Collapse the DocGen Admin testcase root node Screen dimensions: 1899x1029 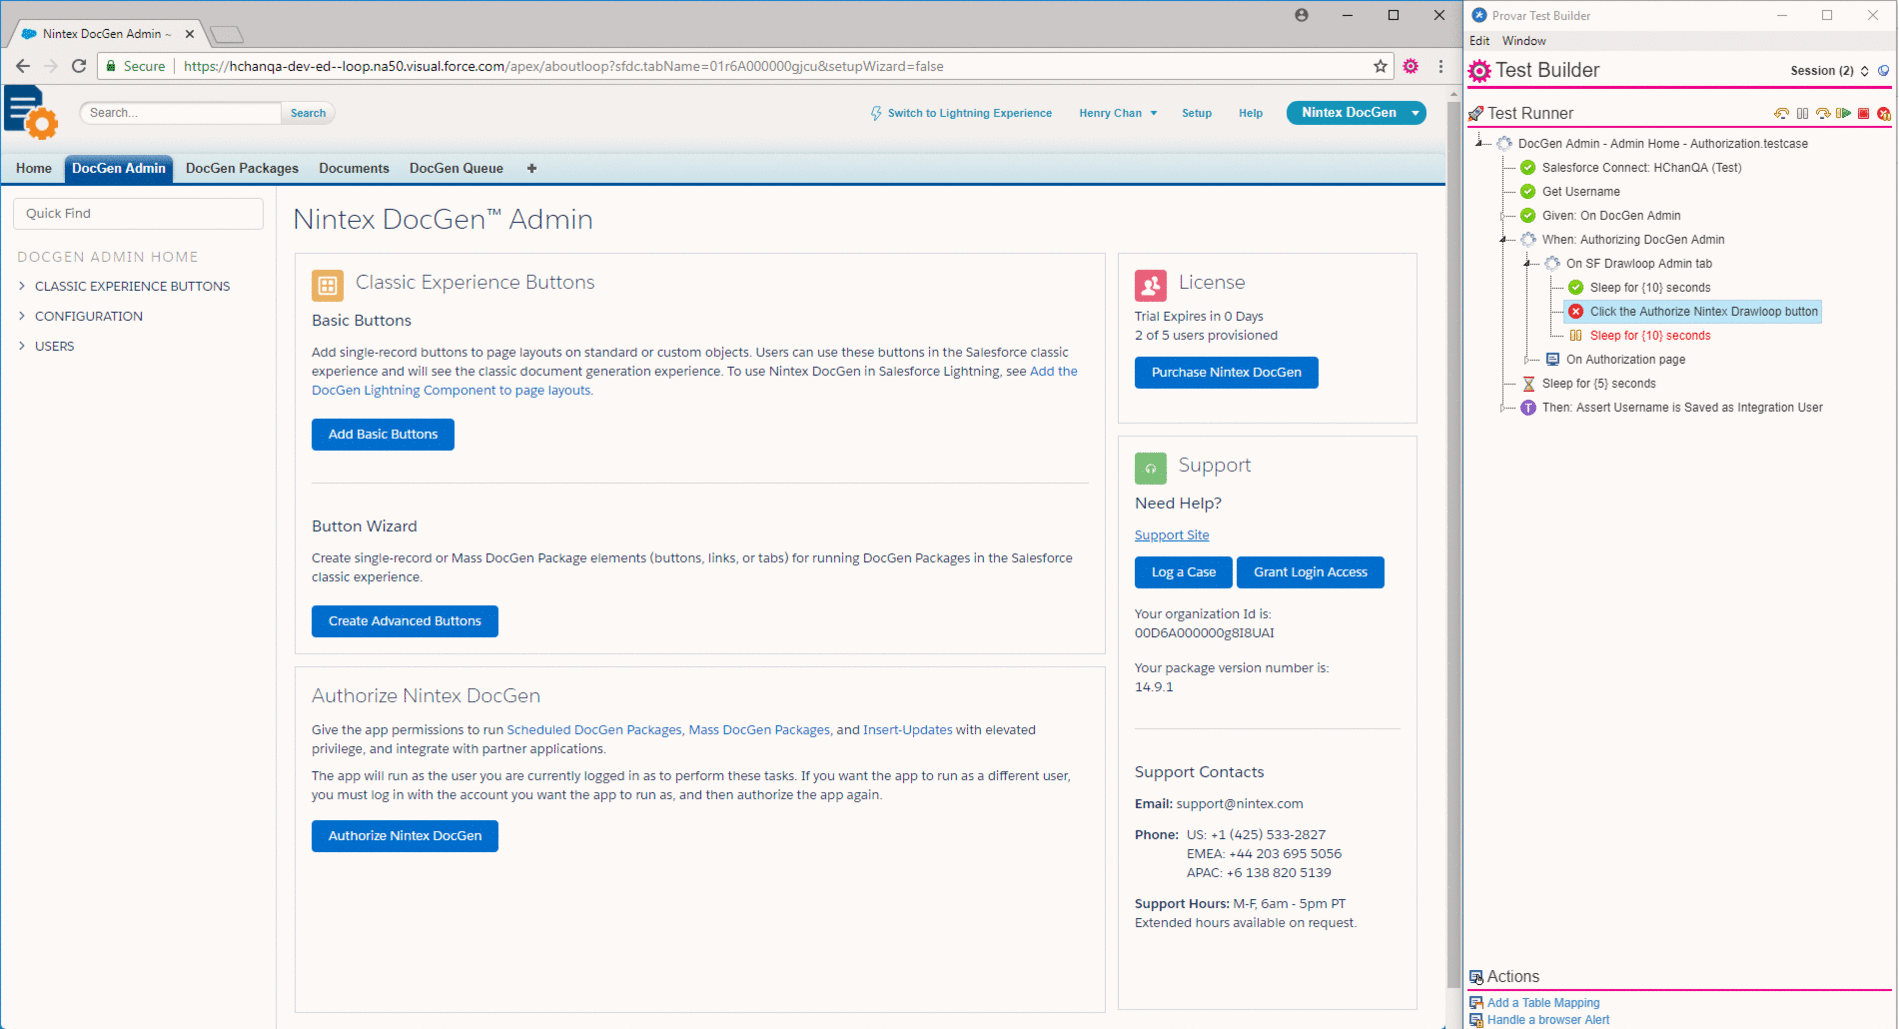1480,143
